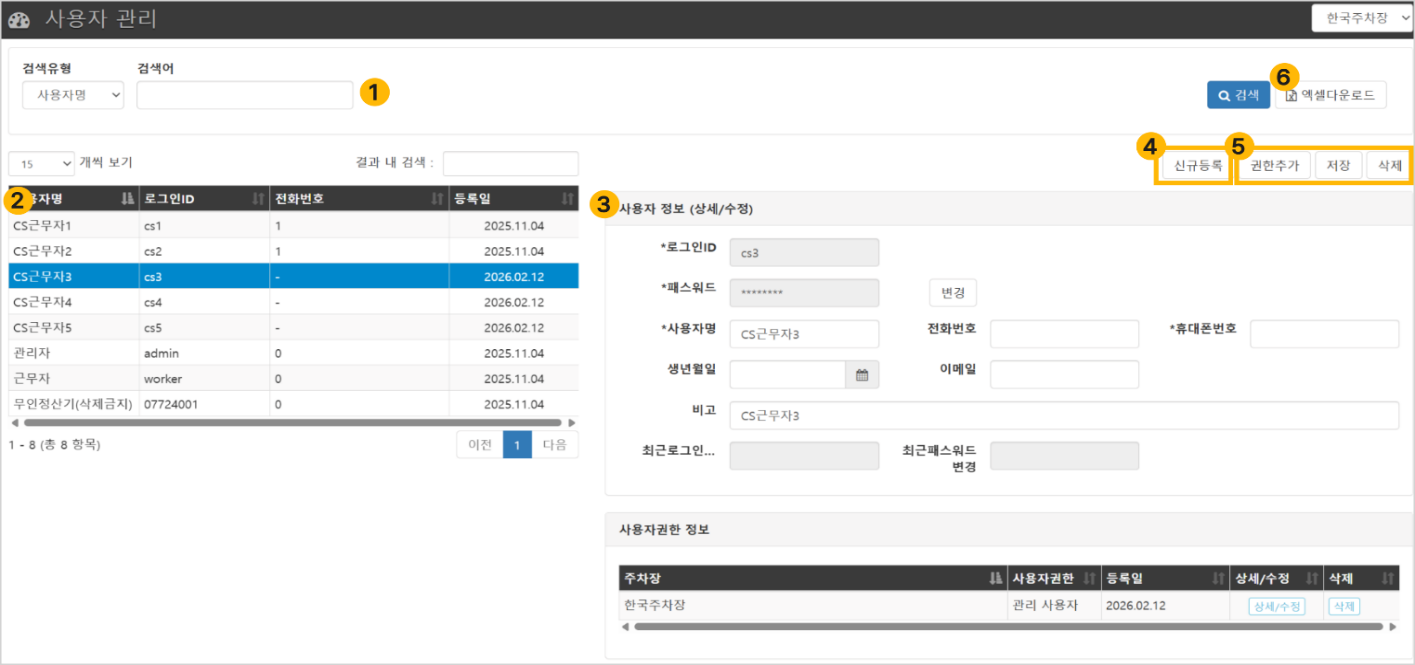Click the 검색어 search text field
Screen dimensions: 1415x665
pos(245,95)
